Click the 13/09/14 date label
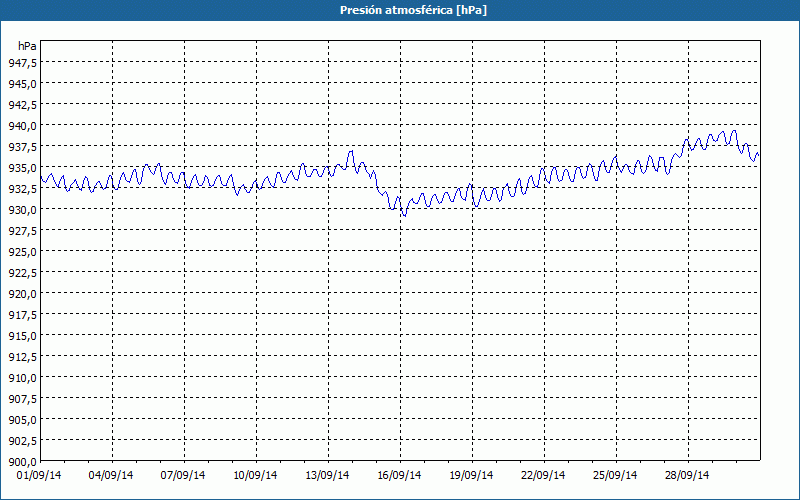800x500 pixels. click(x=327, y=475)
